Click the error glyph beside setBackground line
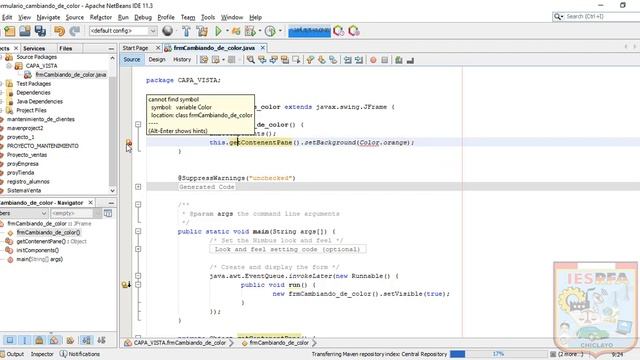640x360 pixels. click(x=129, y=142)
